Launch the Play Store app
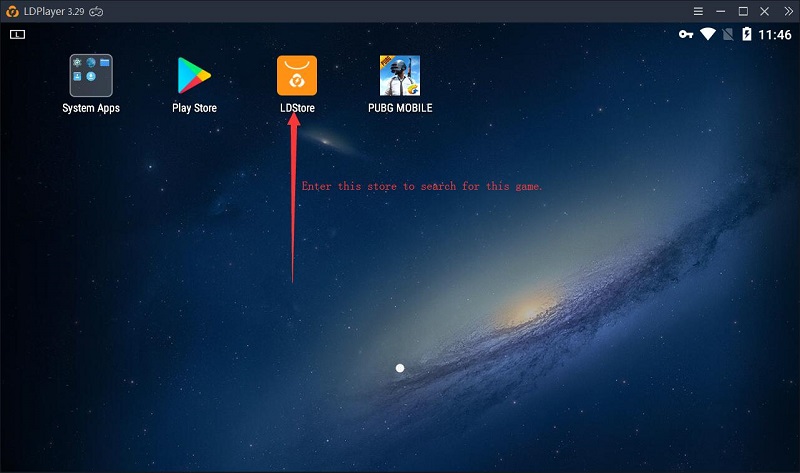The height and width of the screenshot is (473, 800). click(x=194, y=76)
